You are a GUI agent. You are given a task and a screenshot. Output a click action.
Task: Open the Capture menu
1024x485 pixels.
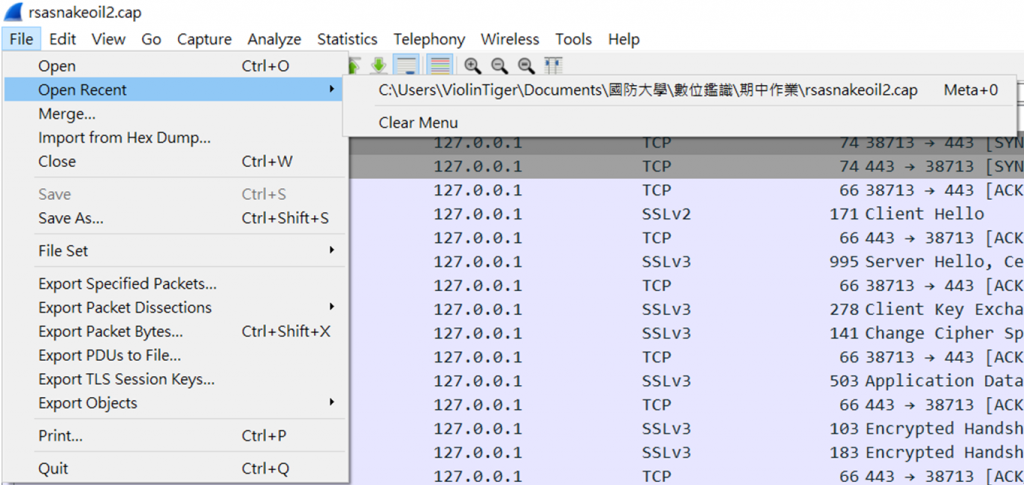[204, 39]
